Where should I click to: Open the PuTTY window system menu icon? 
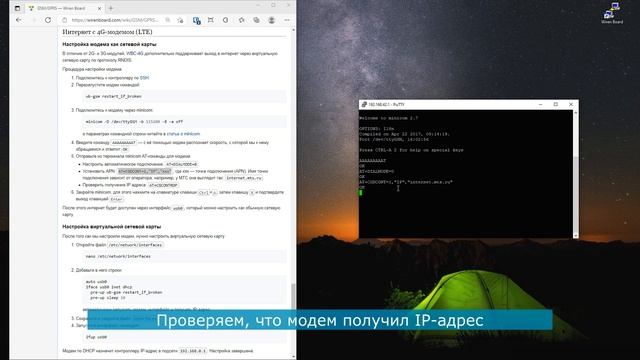[364, 104]
